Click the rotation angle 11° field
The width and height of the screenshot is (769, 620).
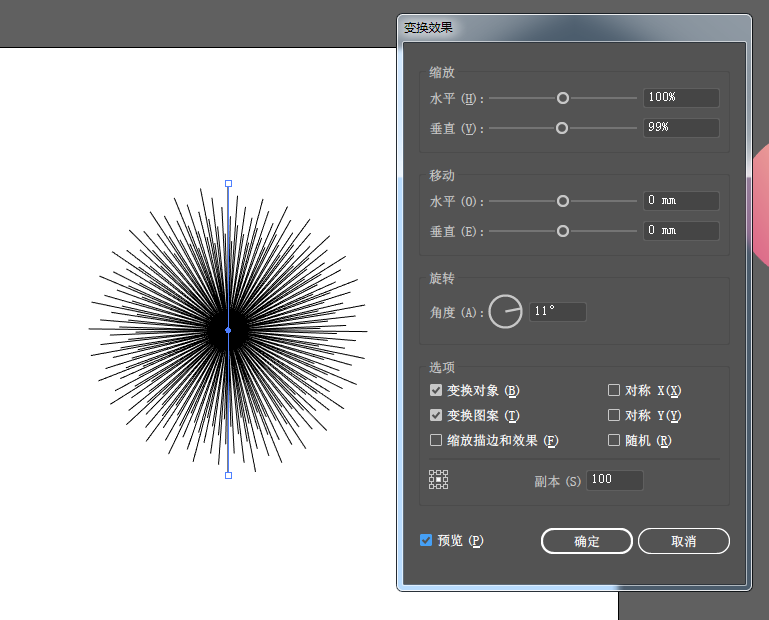[558, 311]
